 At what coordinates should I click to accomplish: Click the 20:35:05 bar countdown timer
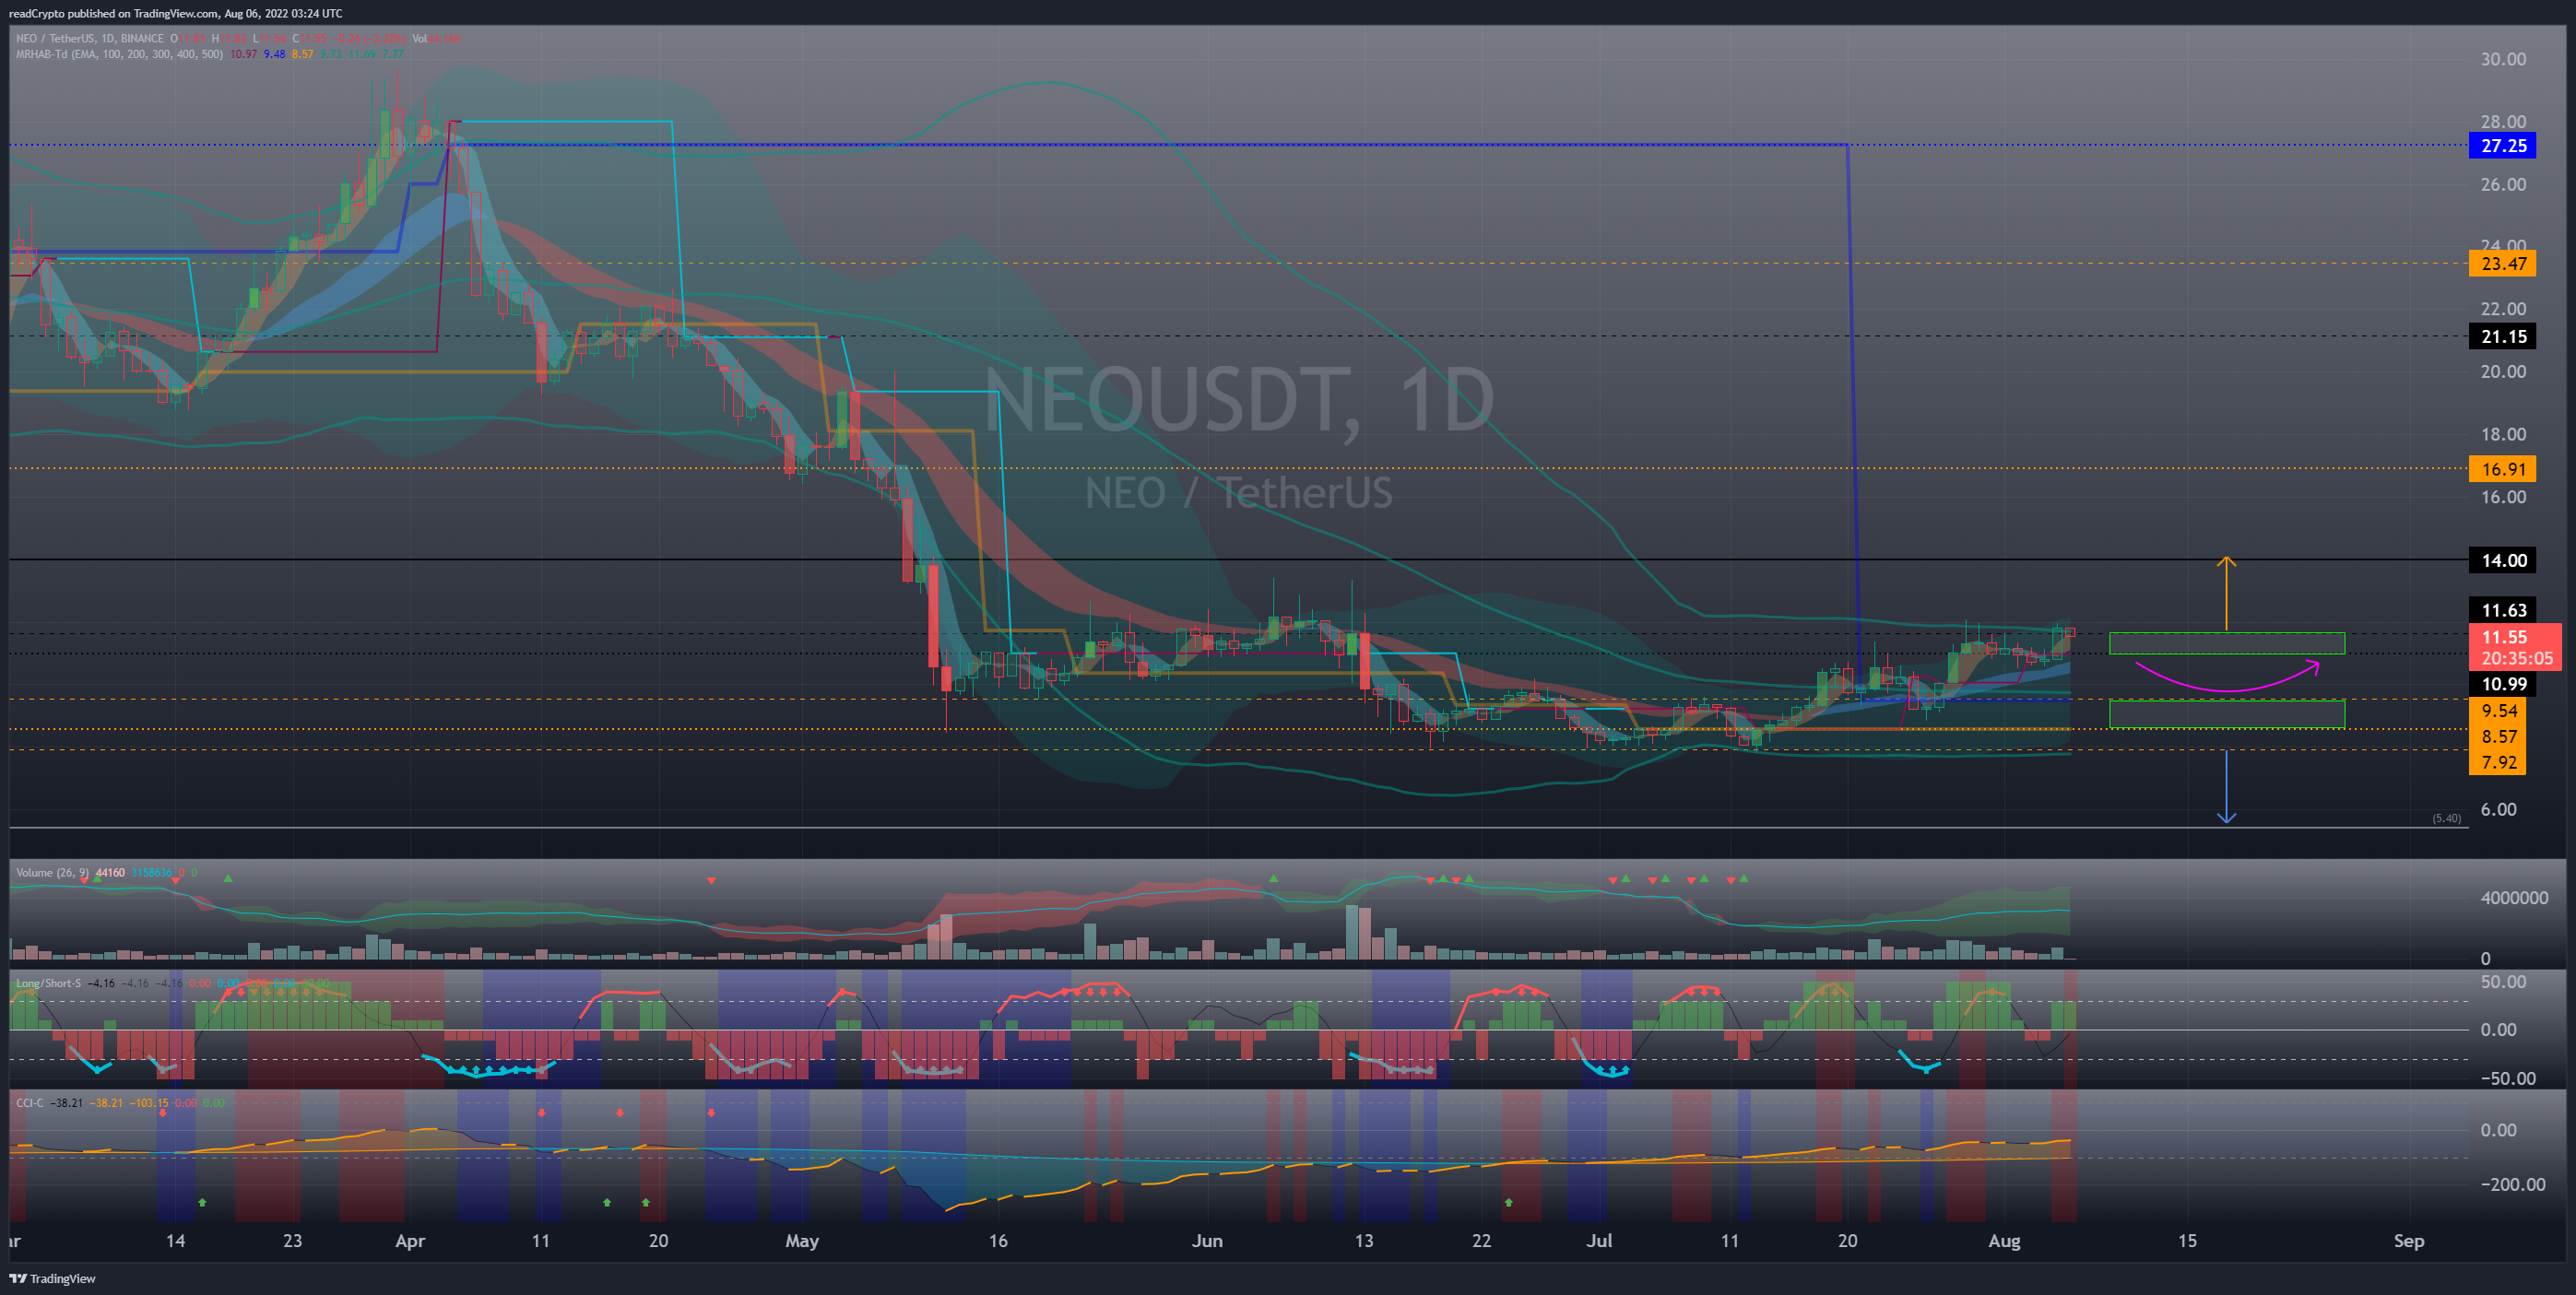click(x=2516, y=659)
